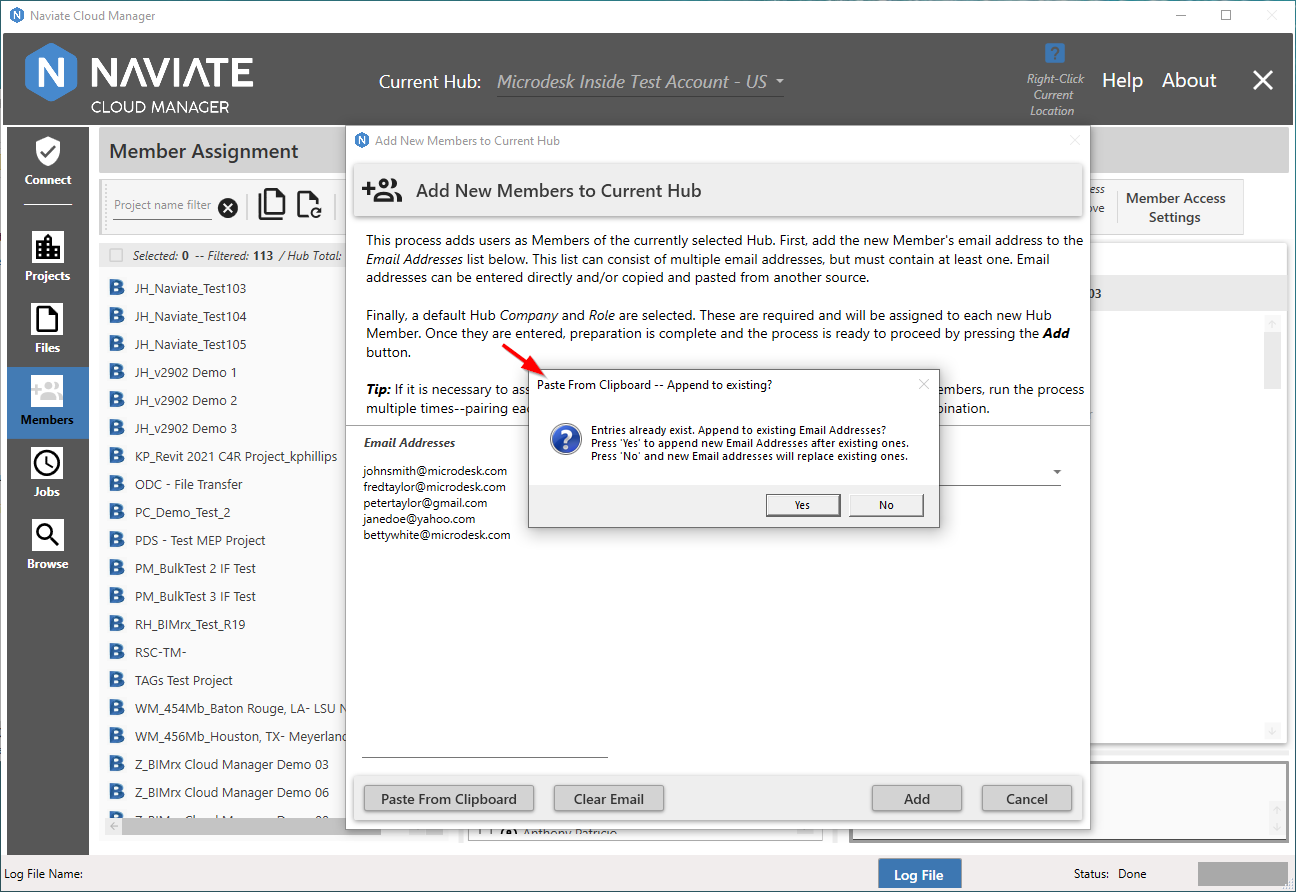The height and width of the screenshot is (892, 1296).
Task: Select project PDS - Test MEP Project
Action: click(200, 540)
